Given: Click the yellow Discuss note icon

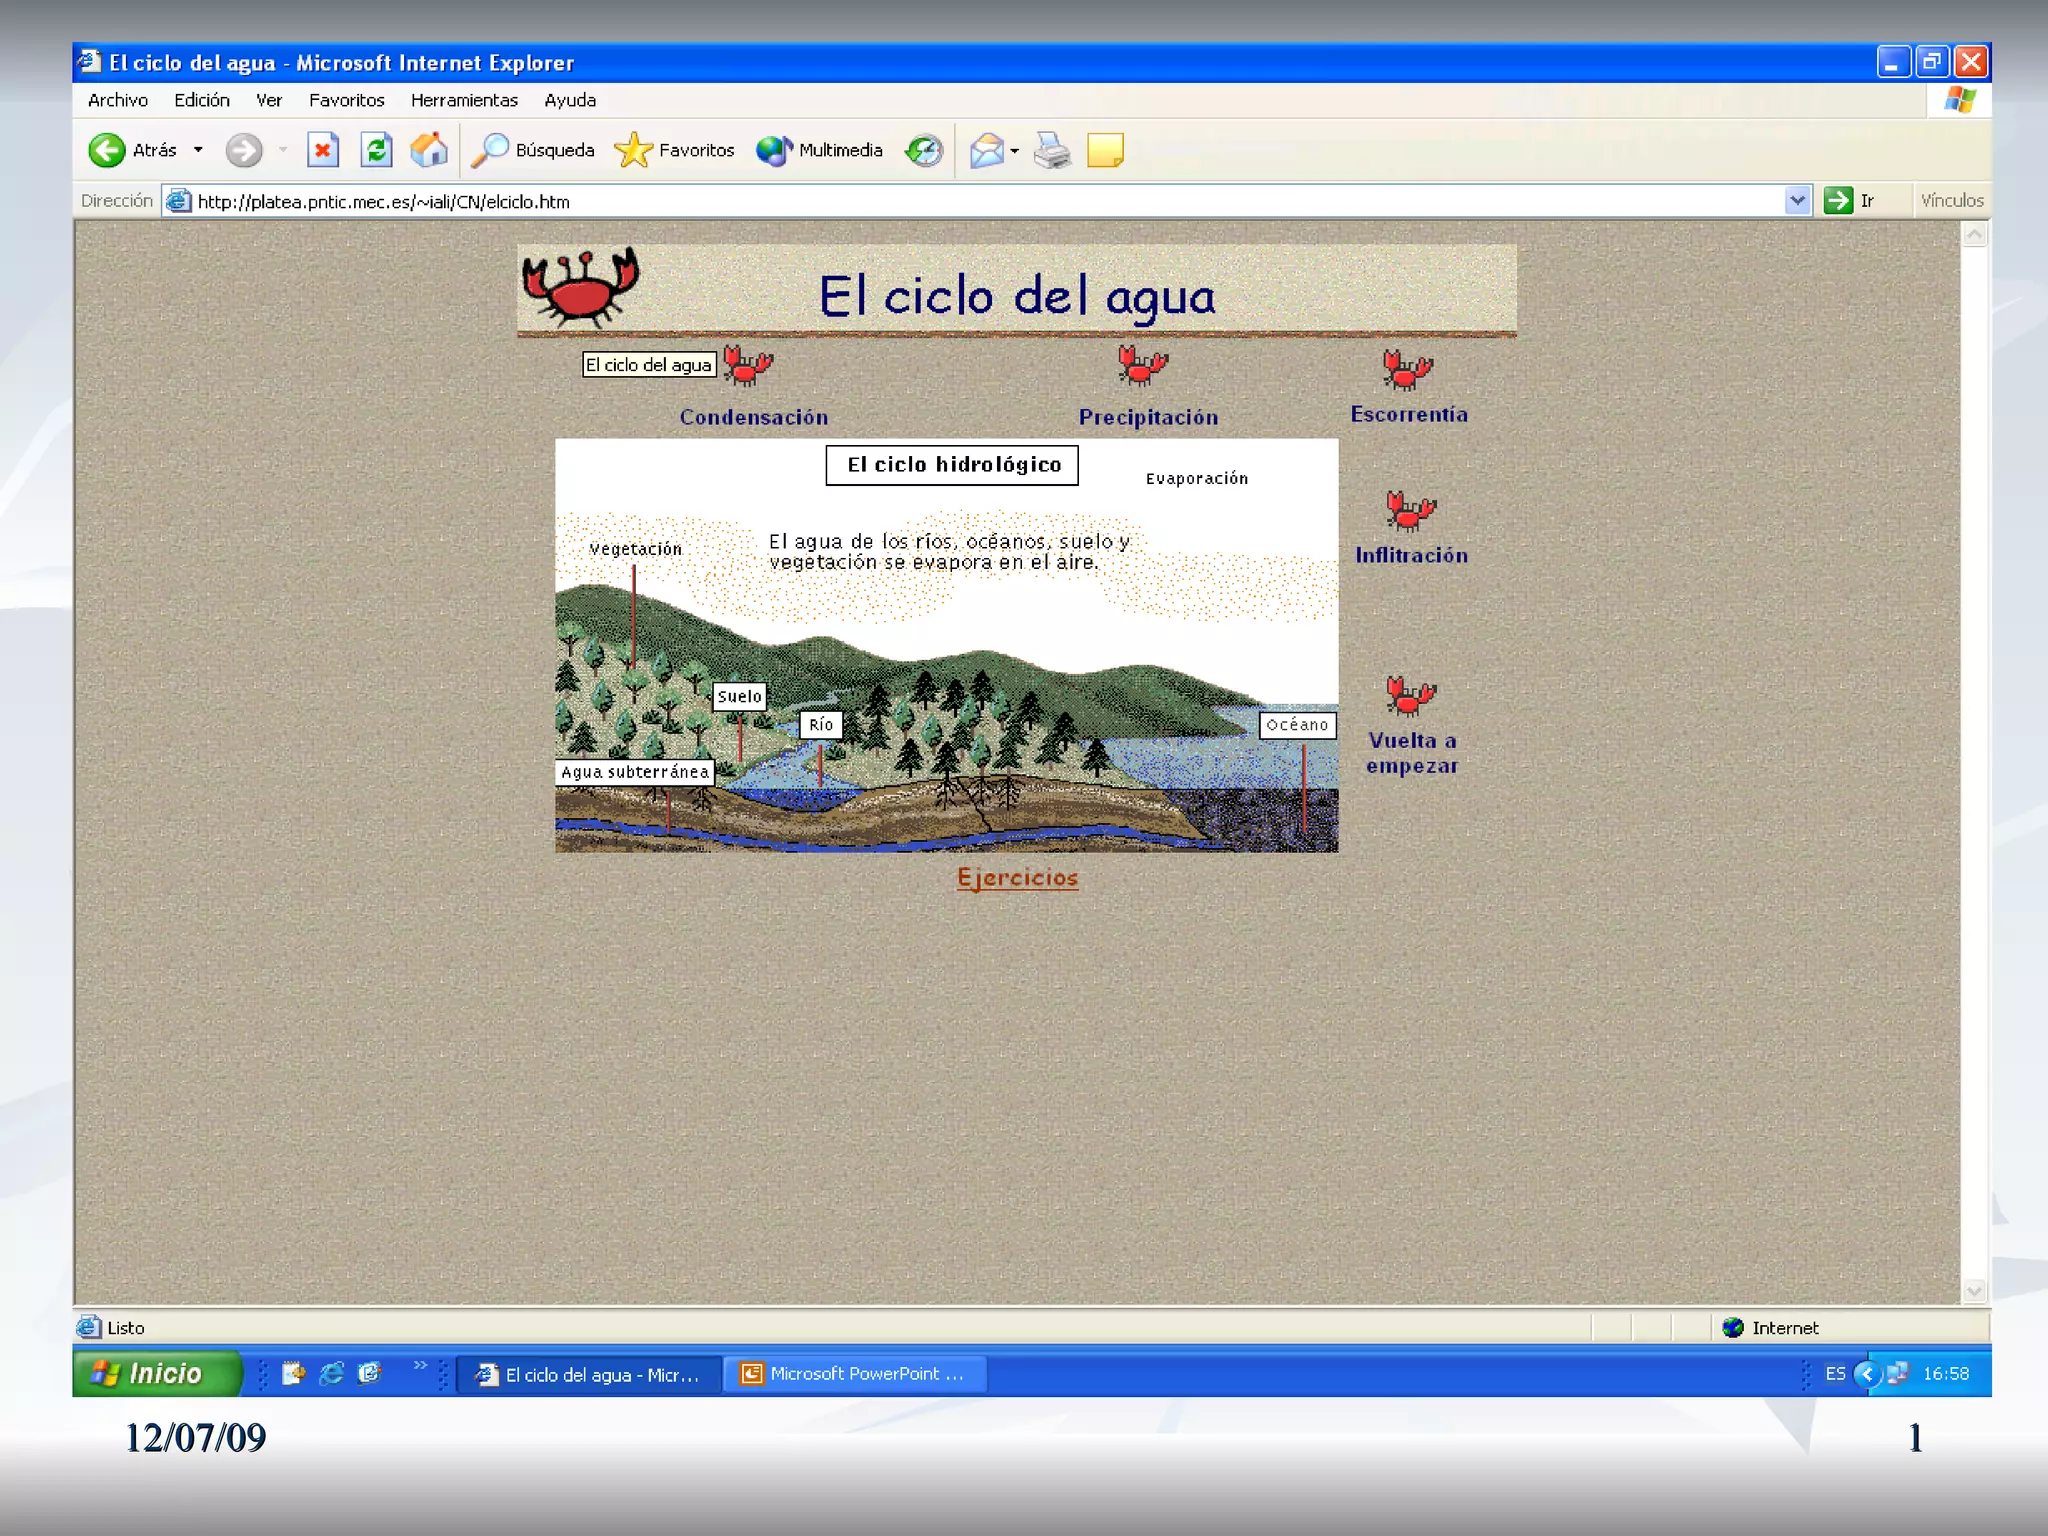Looking at the screenshot, I should [x=1105, y=151].
